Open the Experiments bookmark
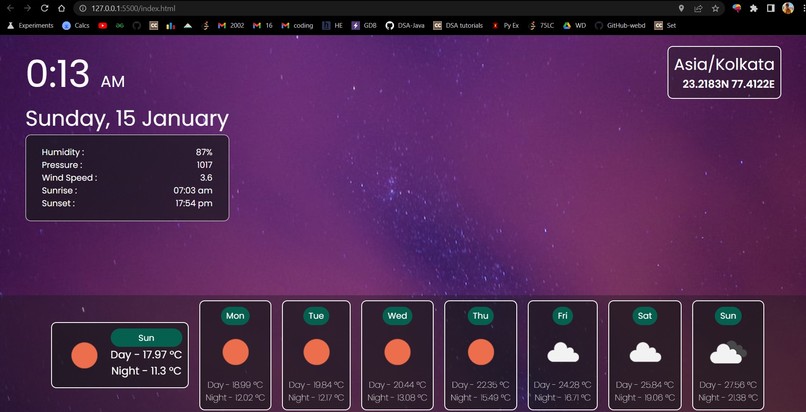 pyautogui.click(x=30, y=25)
